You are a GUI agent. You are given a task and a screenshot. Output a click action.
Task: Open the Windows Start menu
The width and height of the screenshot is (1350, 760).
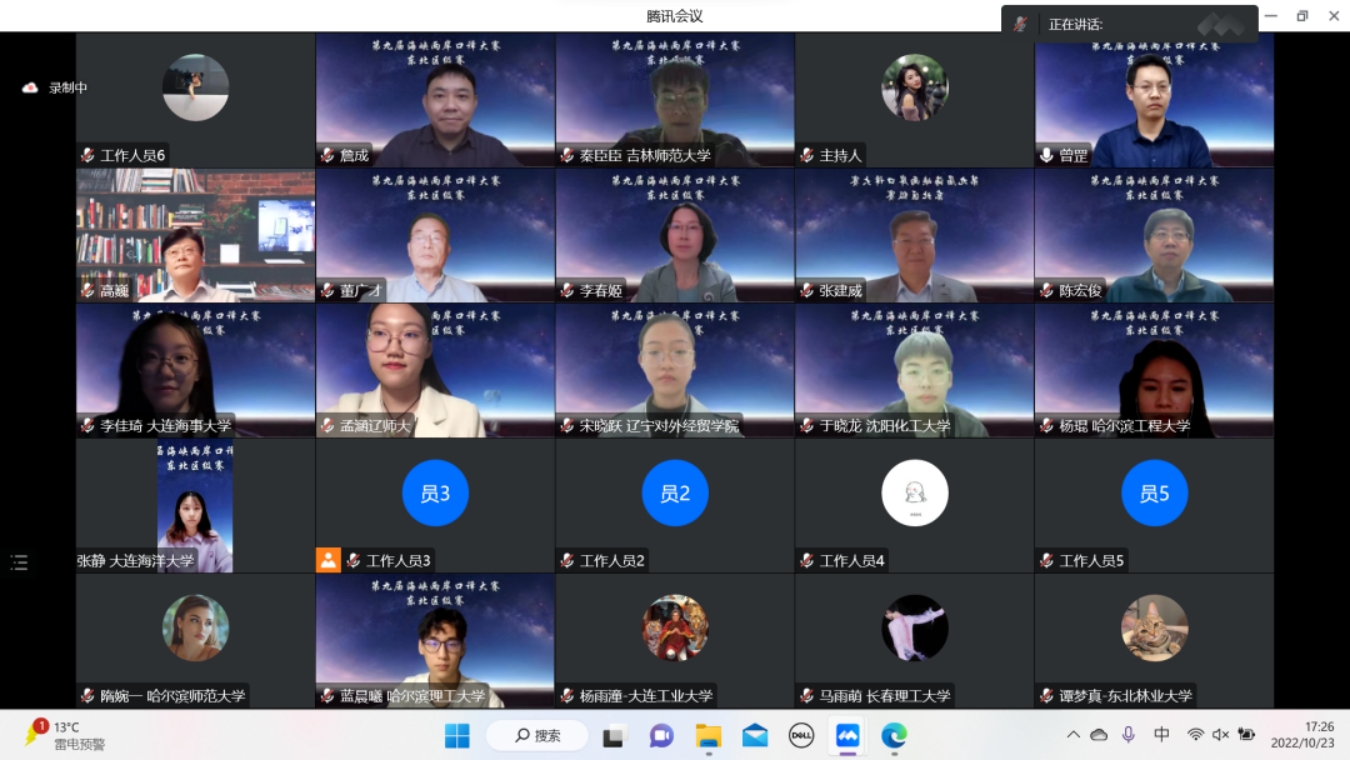[457, 736]
